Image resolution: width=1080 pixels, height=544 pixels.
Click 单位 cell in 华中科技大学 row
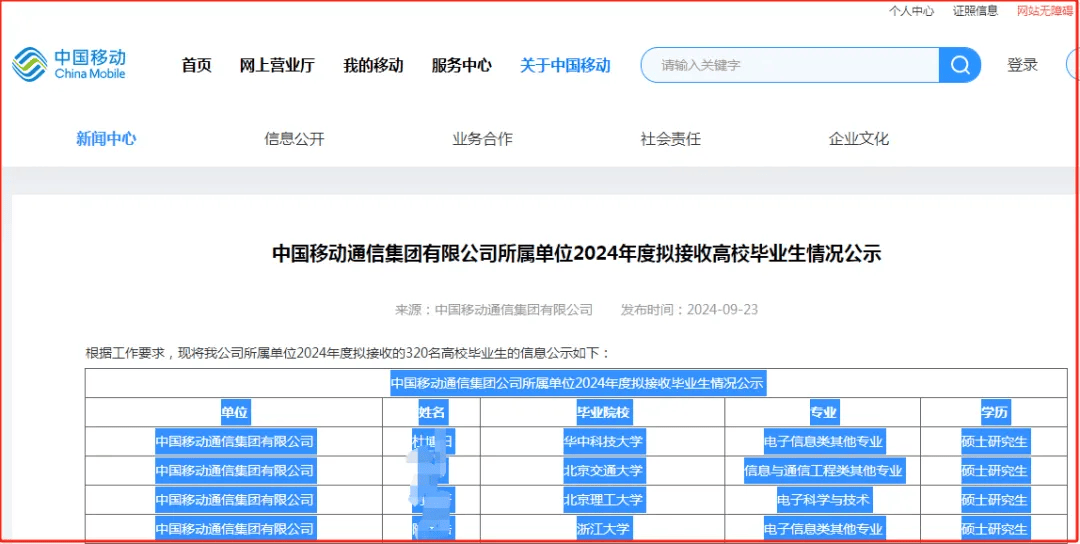pyautogui.click(x=235, y=441)
